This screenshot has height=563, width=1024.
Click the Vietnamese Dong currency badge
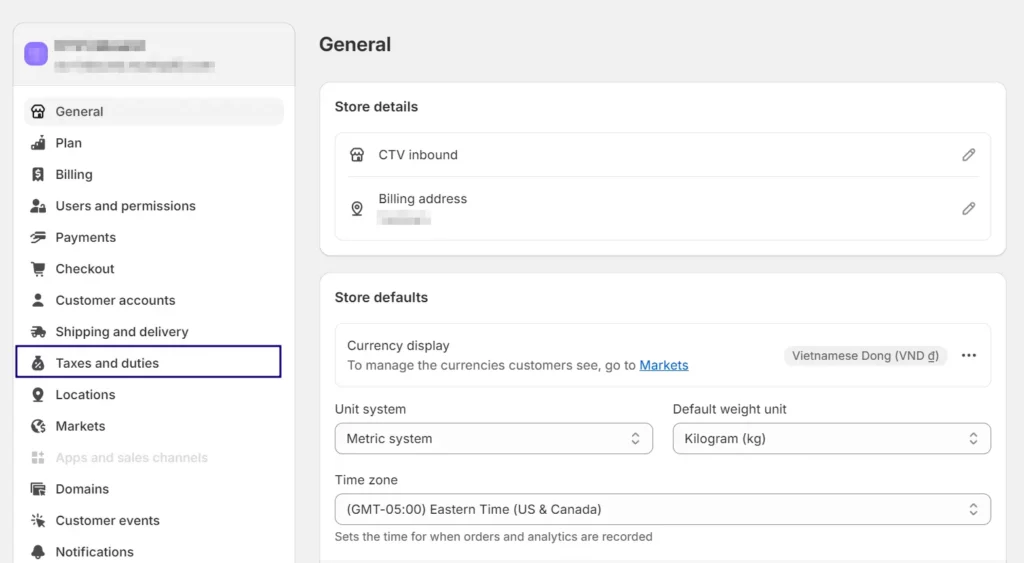pyautogui.click(x=865, y=355)
